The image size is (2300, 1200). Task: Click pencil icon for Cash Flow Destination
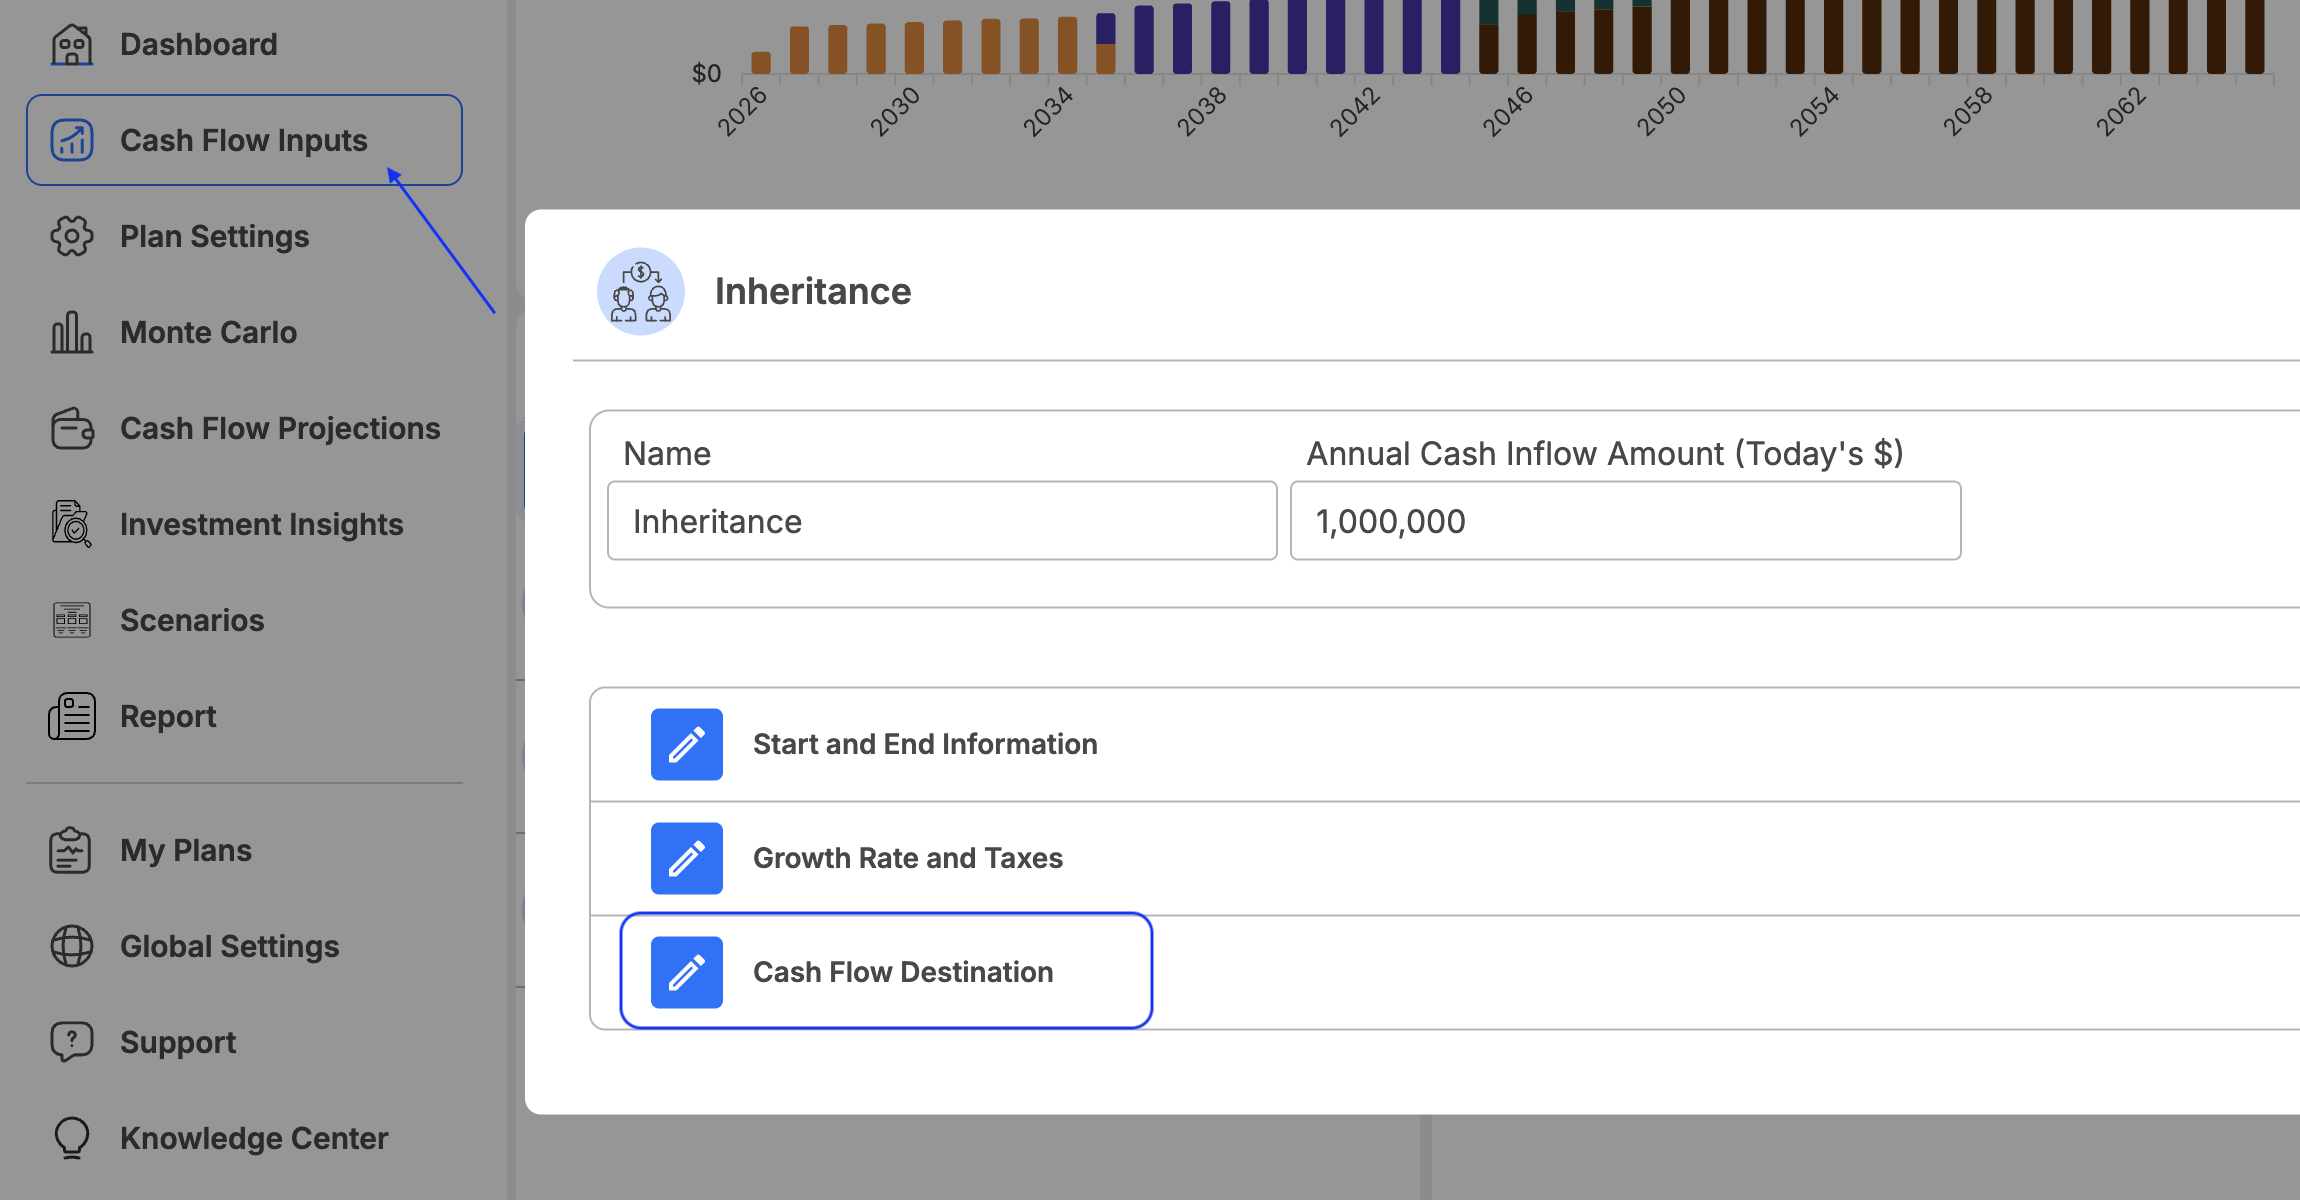687,972
